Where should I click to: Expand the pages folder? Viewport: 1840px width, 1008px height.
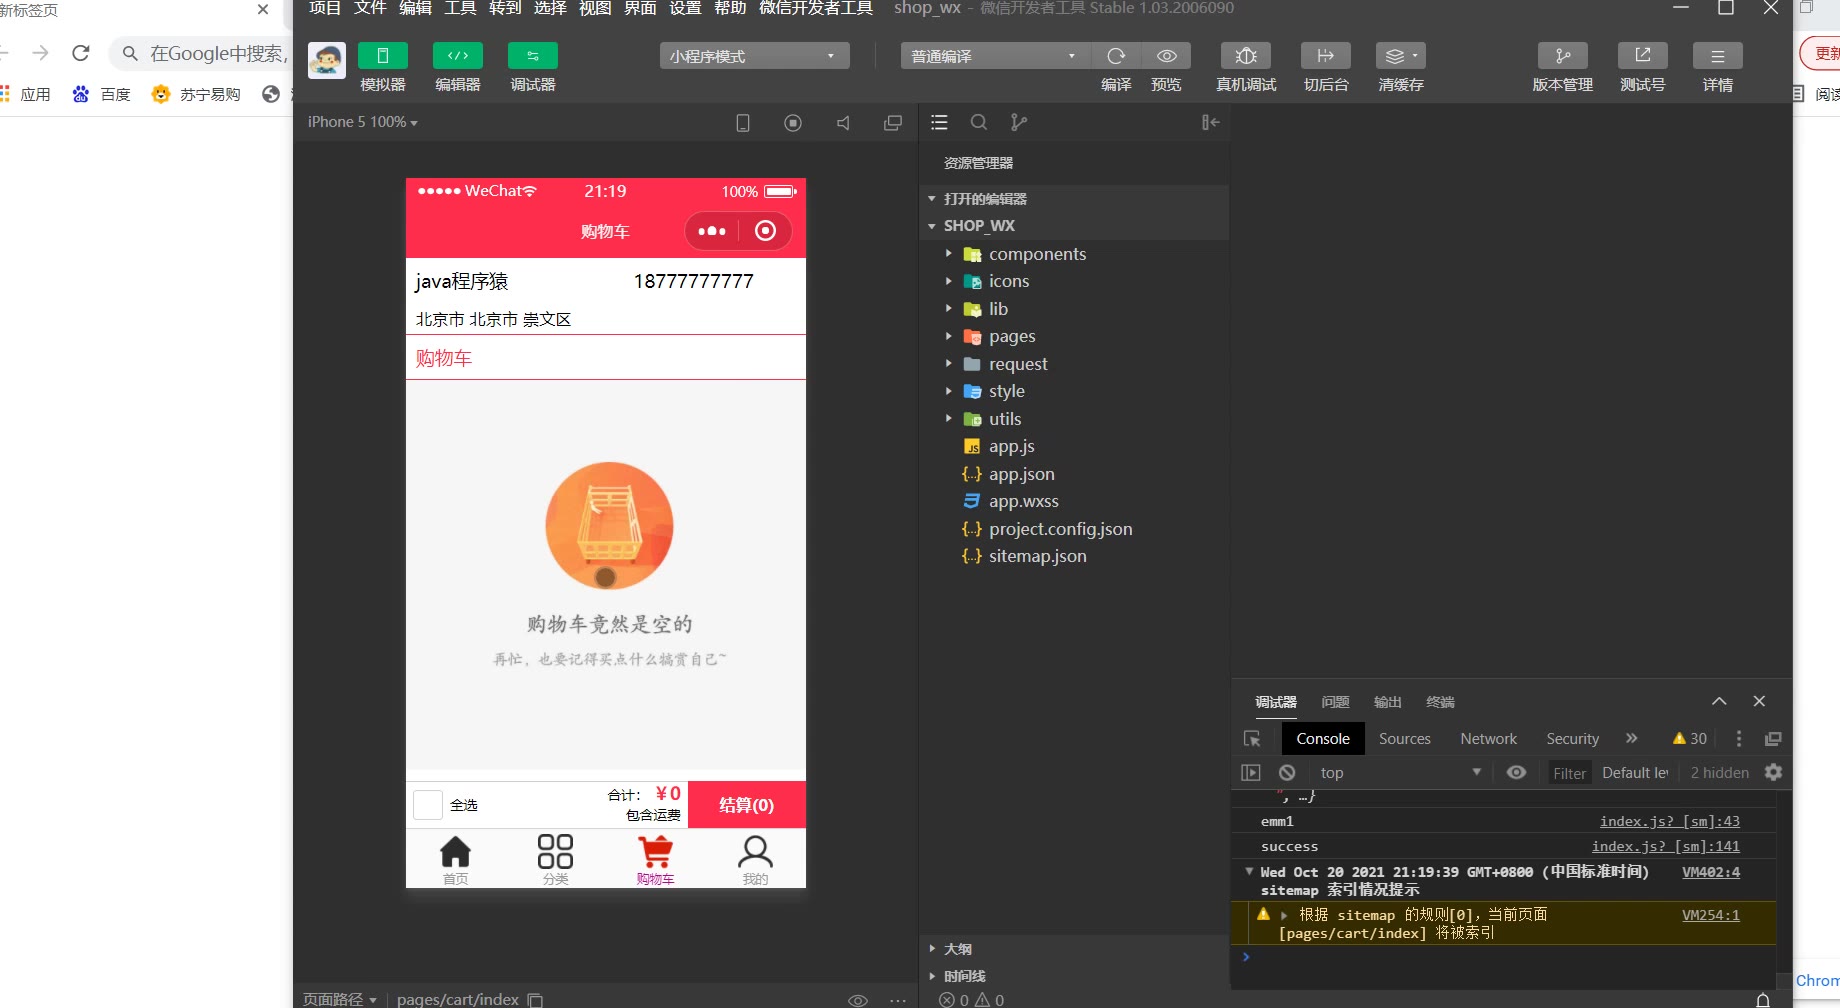[x=1011, y=337]
